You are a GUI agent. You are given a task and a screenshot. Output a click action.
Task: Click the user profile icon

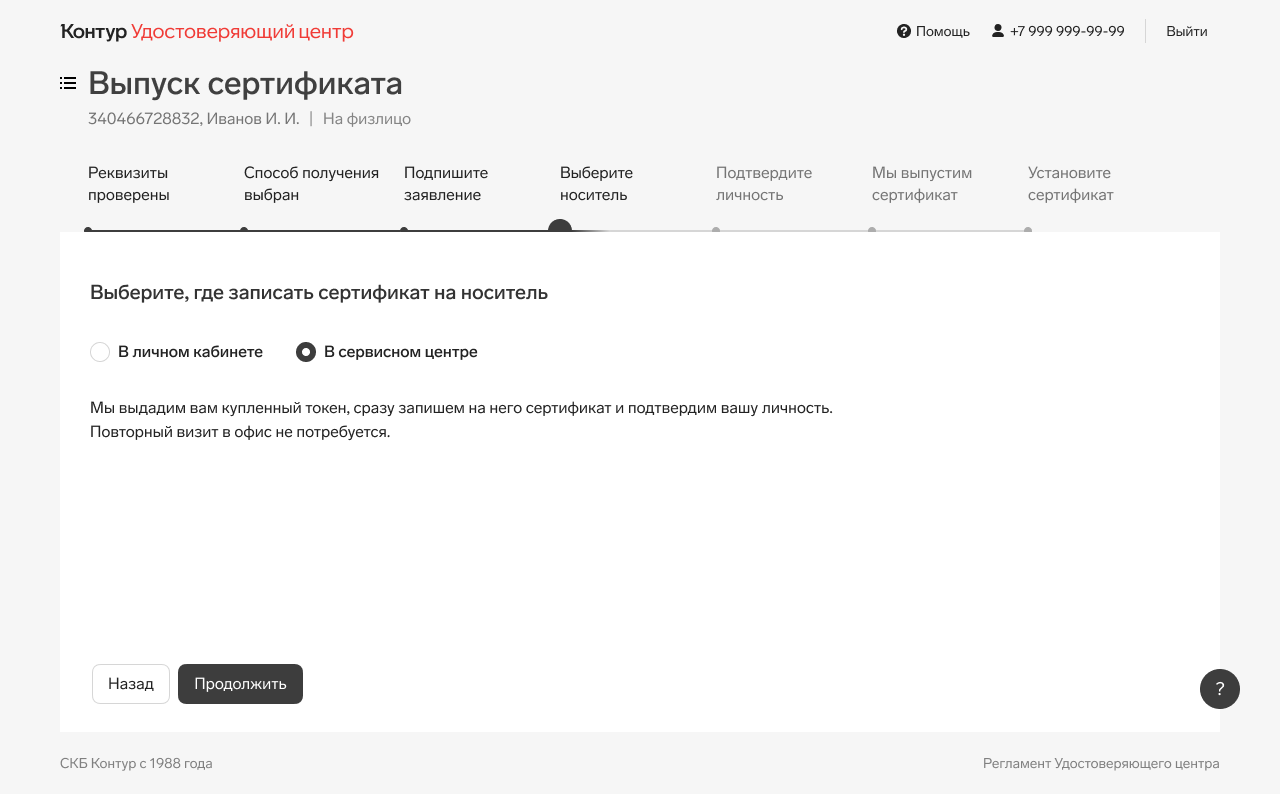(997, 31)
